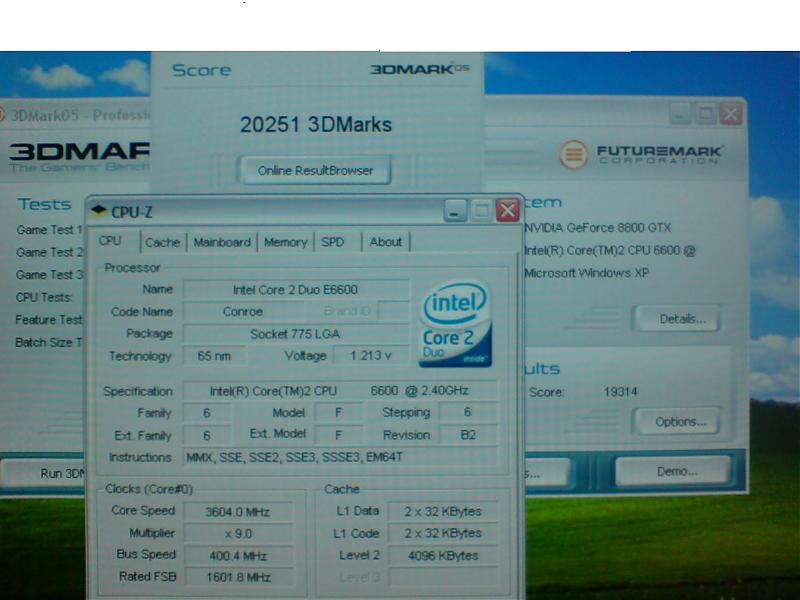Open system Details... in 3DMark05

[x=677, y=319]
